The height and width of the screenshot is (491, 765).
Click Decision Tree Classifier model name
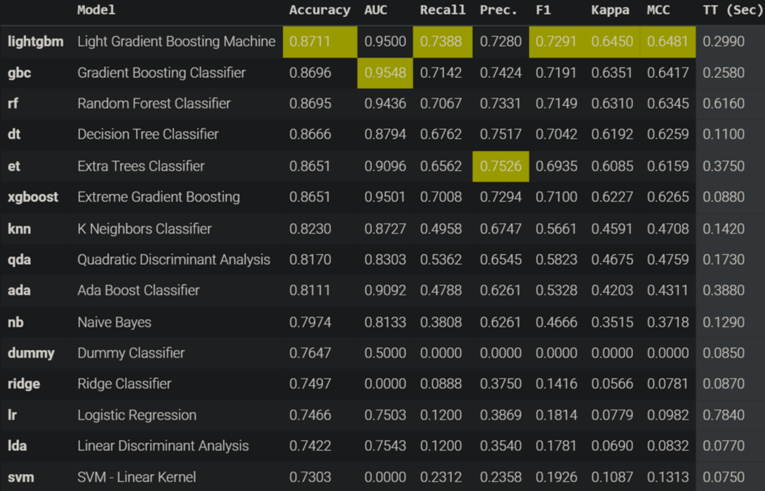click(x=148, y=134)
